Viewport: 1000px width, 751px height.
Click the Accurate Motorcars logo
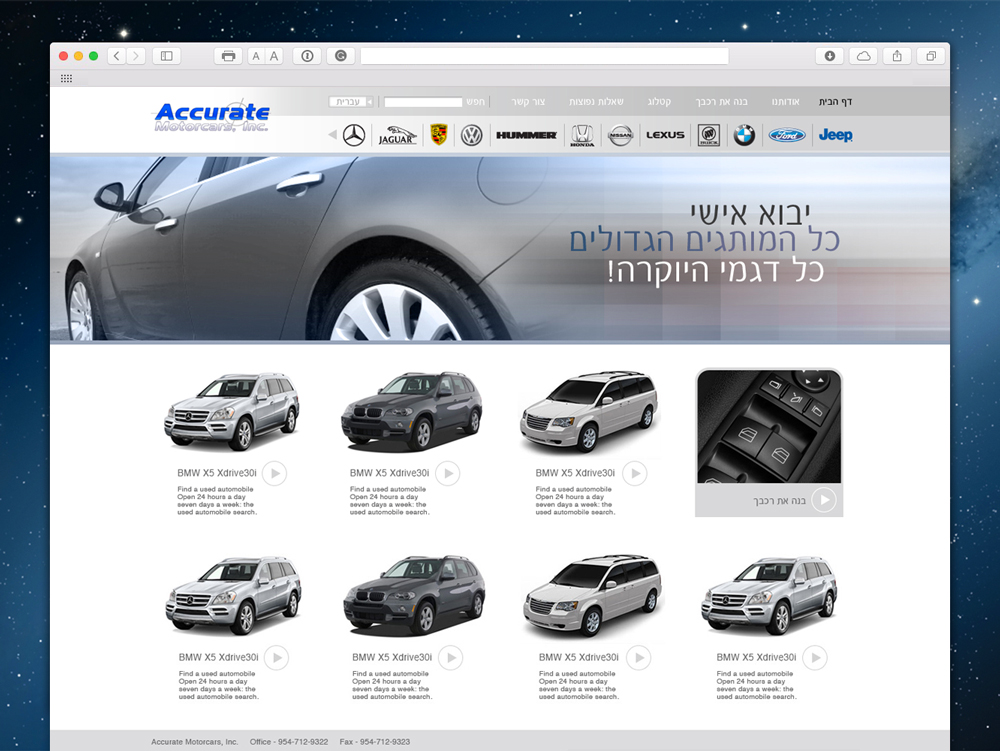(x=212, y=116)
